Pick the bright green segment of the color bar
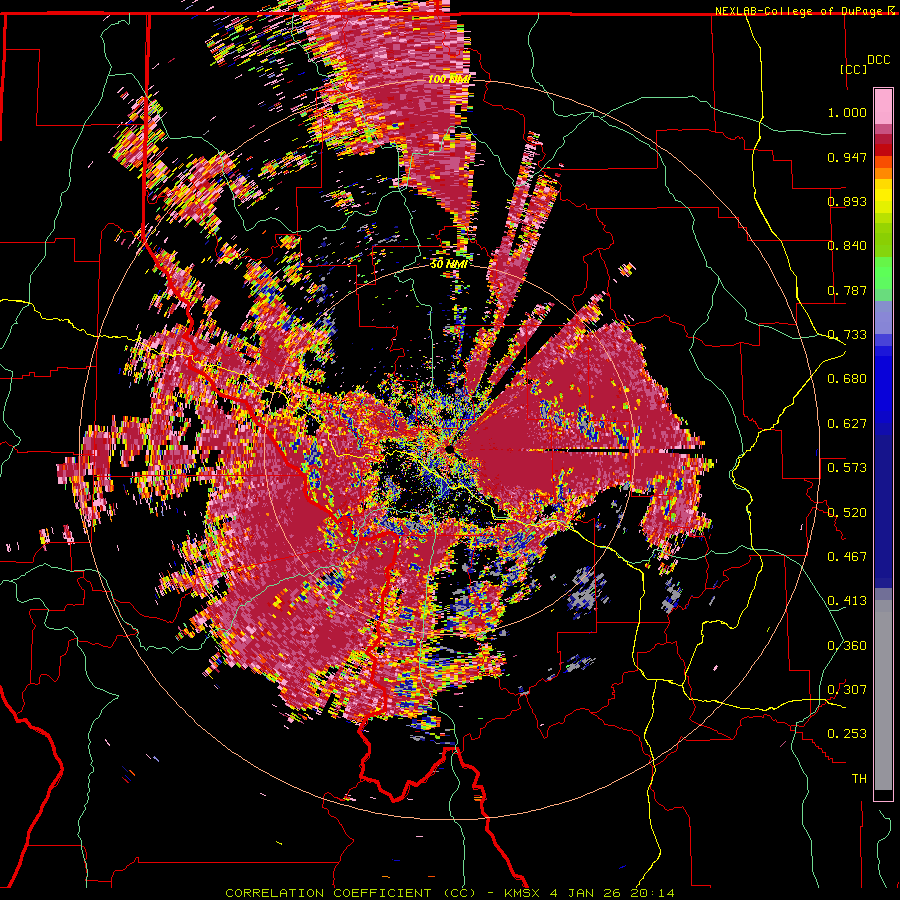The height and width of the screenshot is (900, 900). click(x=883, y=273)
